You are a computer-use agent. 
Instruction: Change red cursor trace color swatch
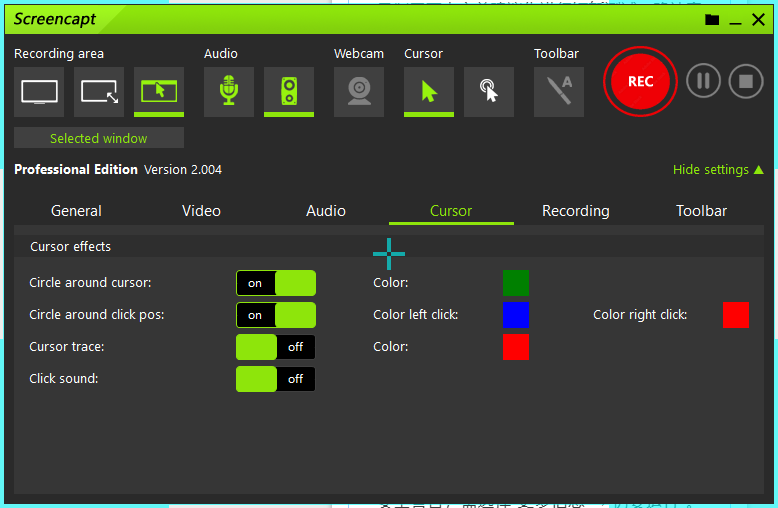pos(516,347)
